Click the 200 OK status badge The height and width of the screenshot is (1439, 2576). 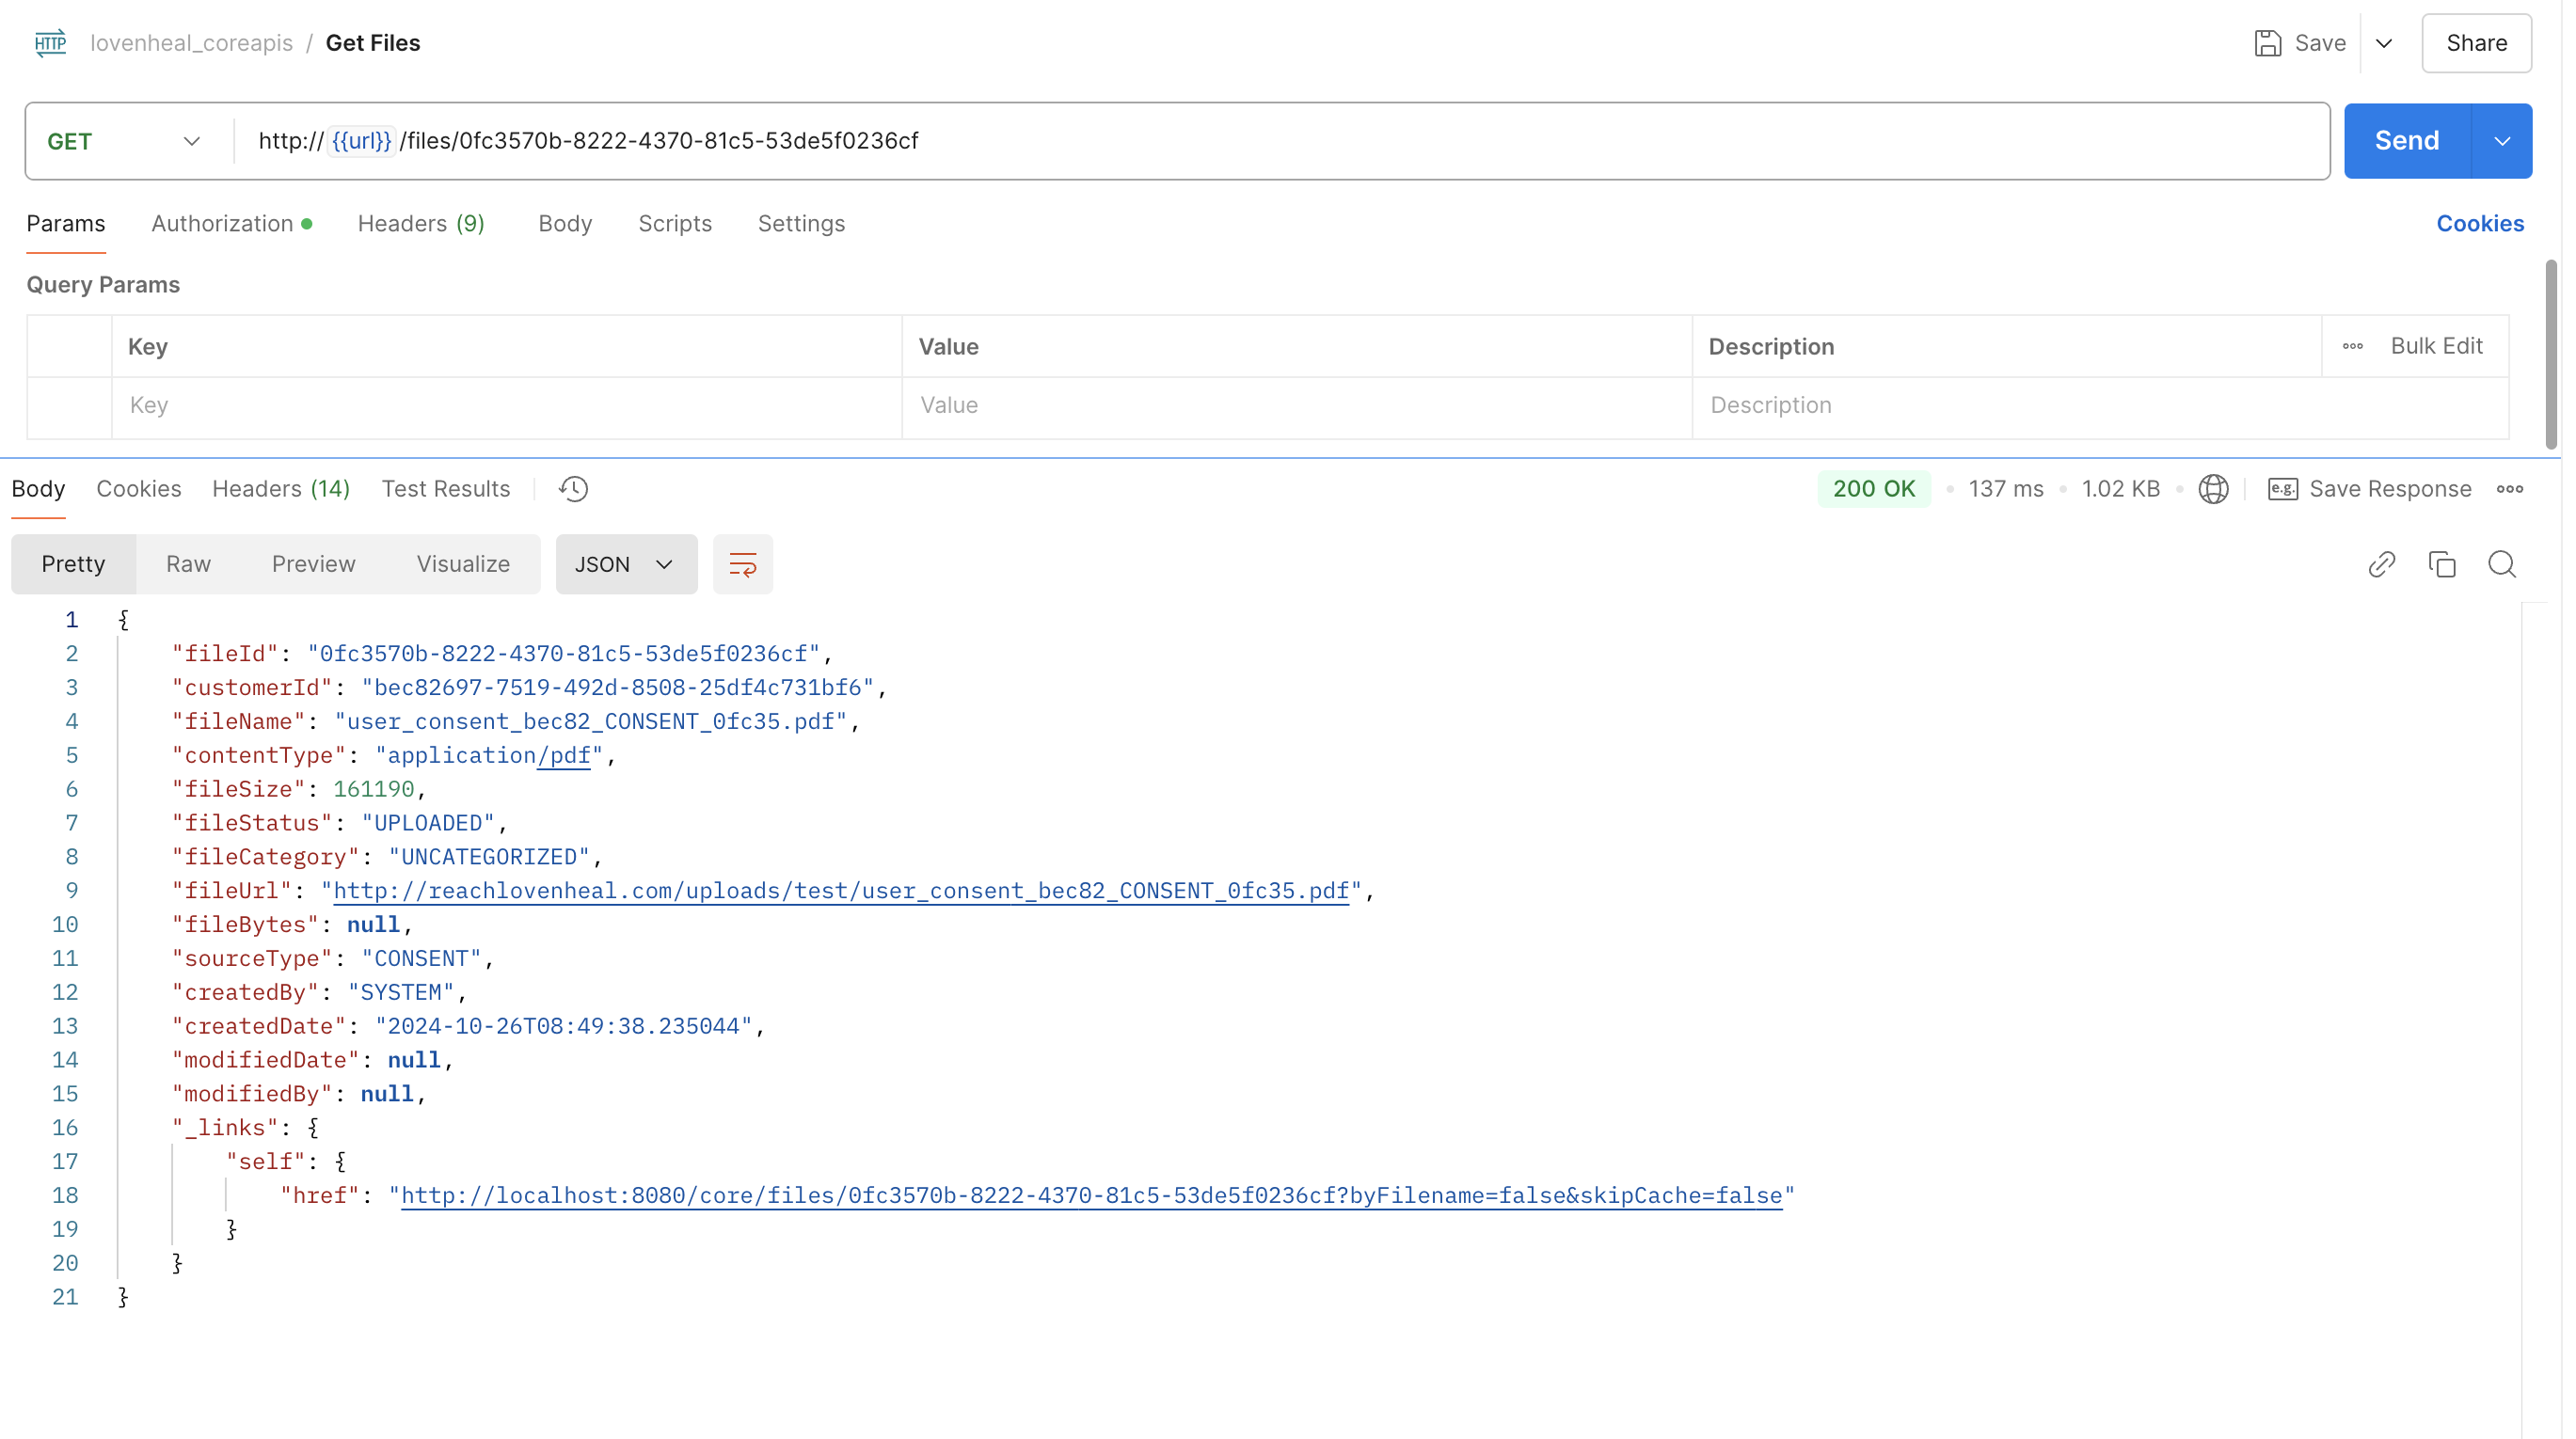[1873, 489]
